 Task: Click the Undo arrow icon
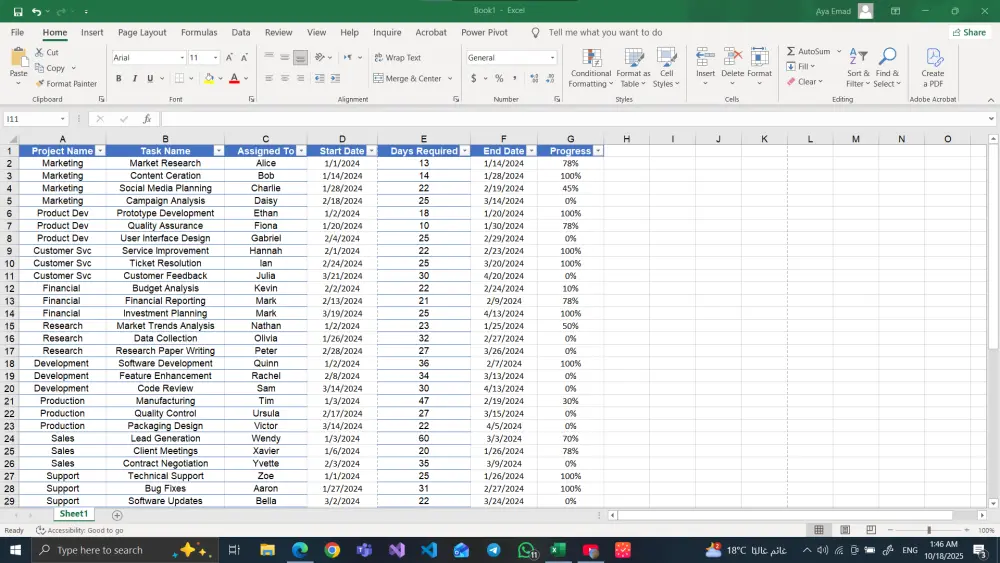(36, 11)
